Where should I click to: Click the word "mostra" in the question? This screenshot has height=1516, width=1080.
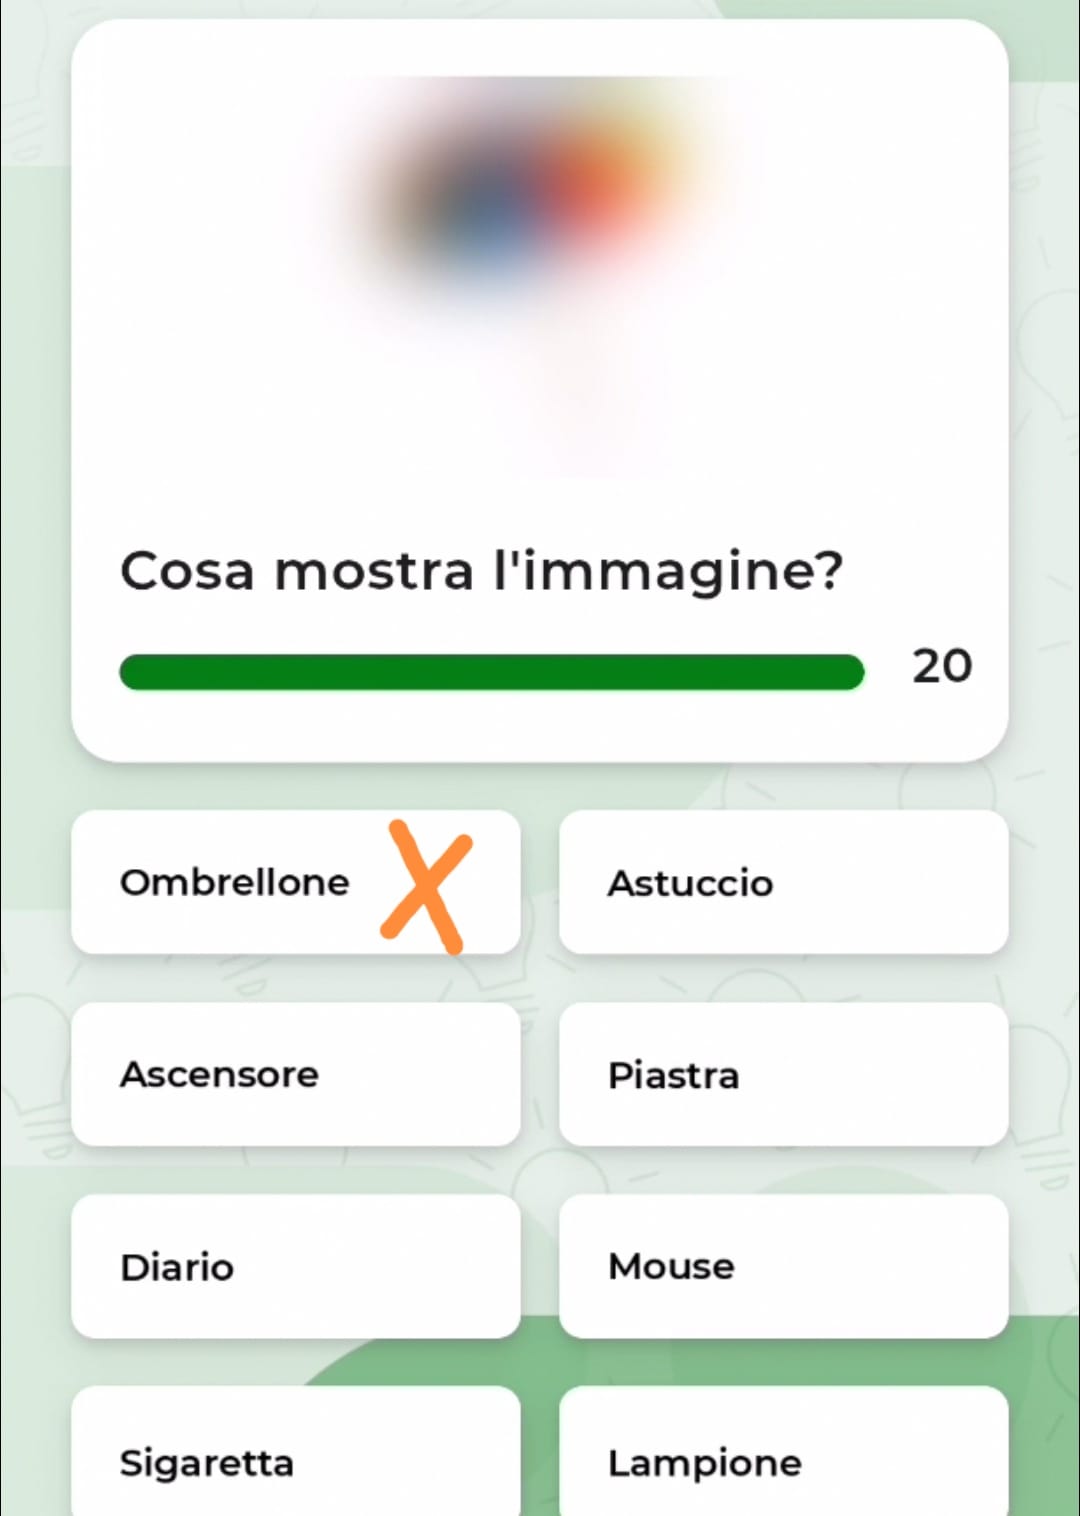(x=374, y=573)
